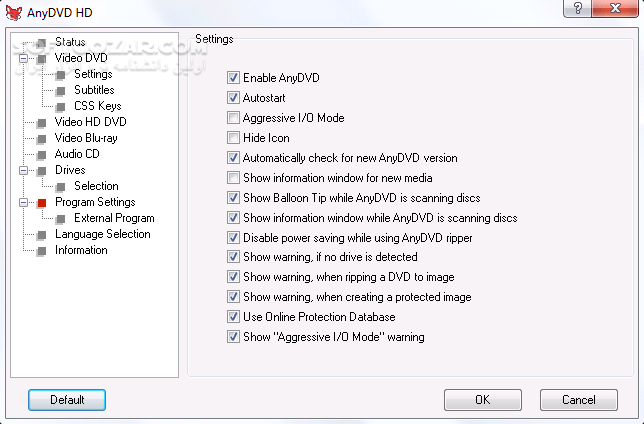Click the icon beside CSS Keys
The image size is (644, 424).
coord(61,106)
